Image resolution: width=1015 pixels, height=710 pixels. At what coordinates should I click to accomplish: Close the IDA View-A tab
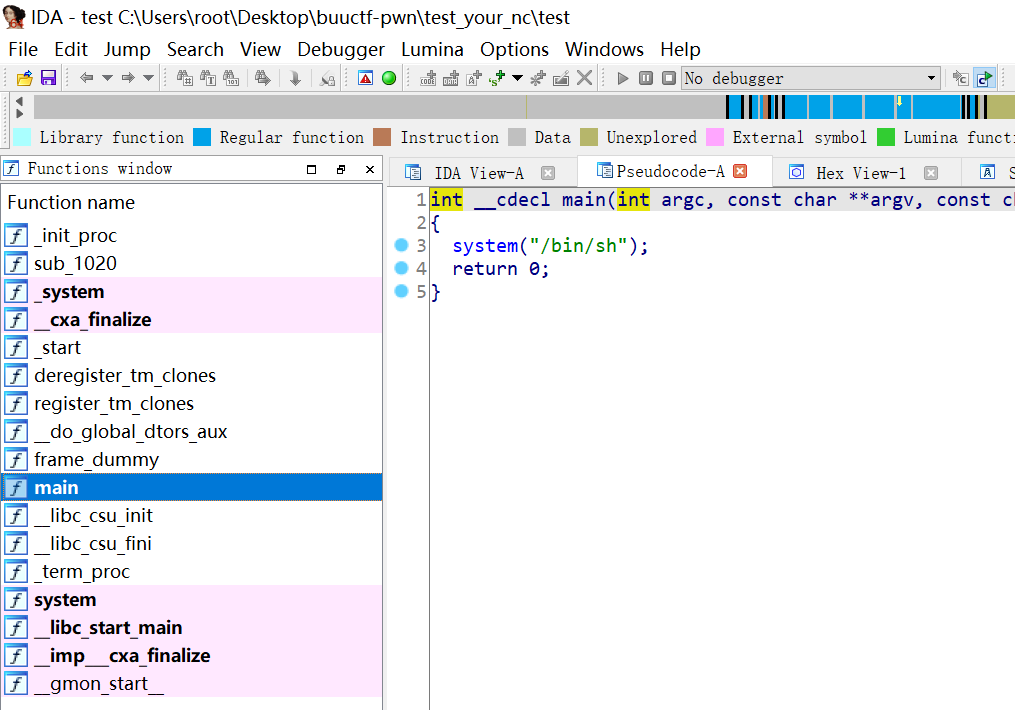pos(548,173)
